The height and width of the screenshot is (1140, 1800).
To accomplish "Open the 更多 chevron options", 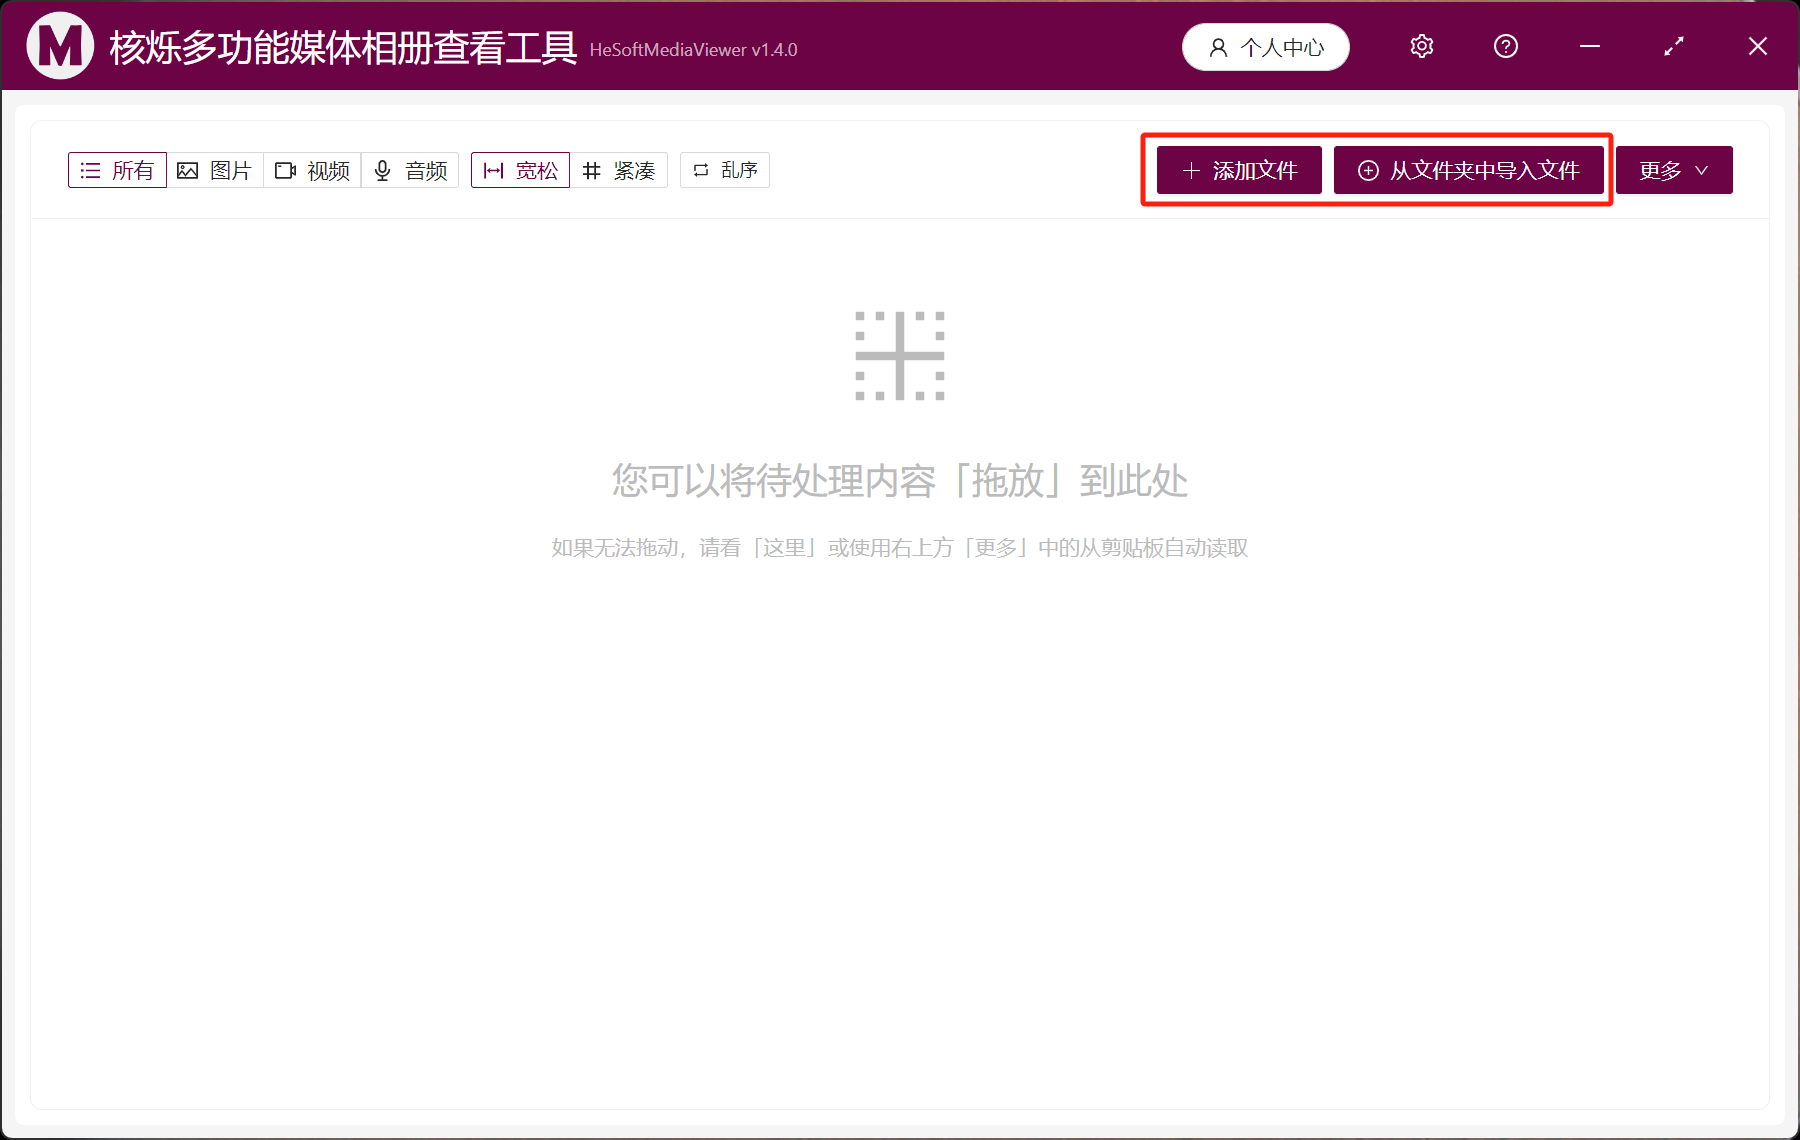I will tap(1703, 170).
